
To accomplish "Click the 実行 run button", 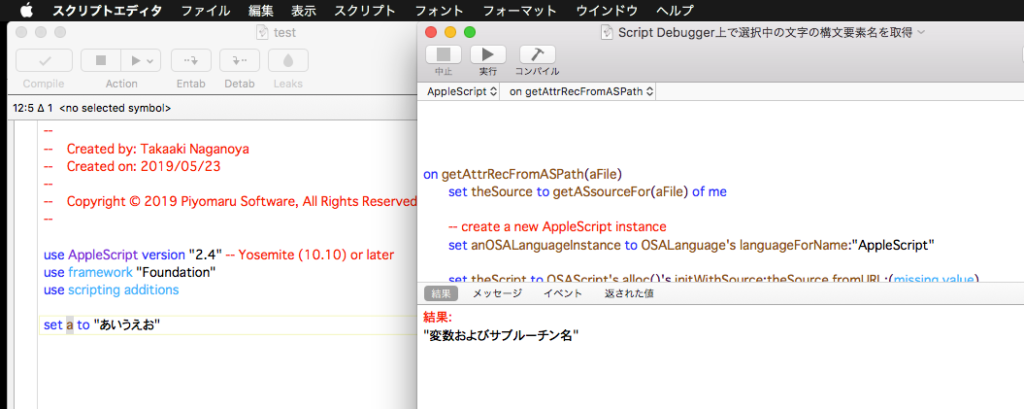I will pos(488,54).
